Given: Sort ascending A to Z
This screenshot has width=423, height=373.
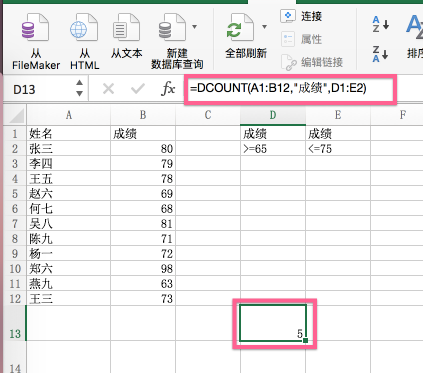Looking at the screenshot, I should coord(380,24).
